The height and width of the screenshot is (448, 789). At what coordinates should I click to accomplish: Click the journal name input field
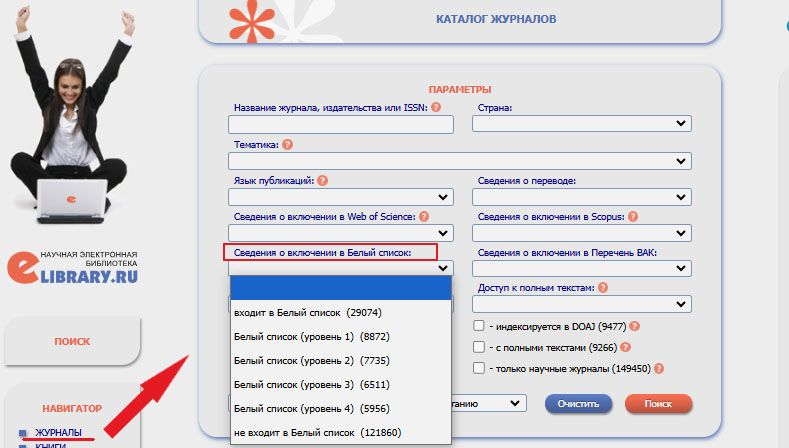click(x=340, y=124)
